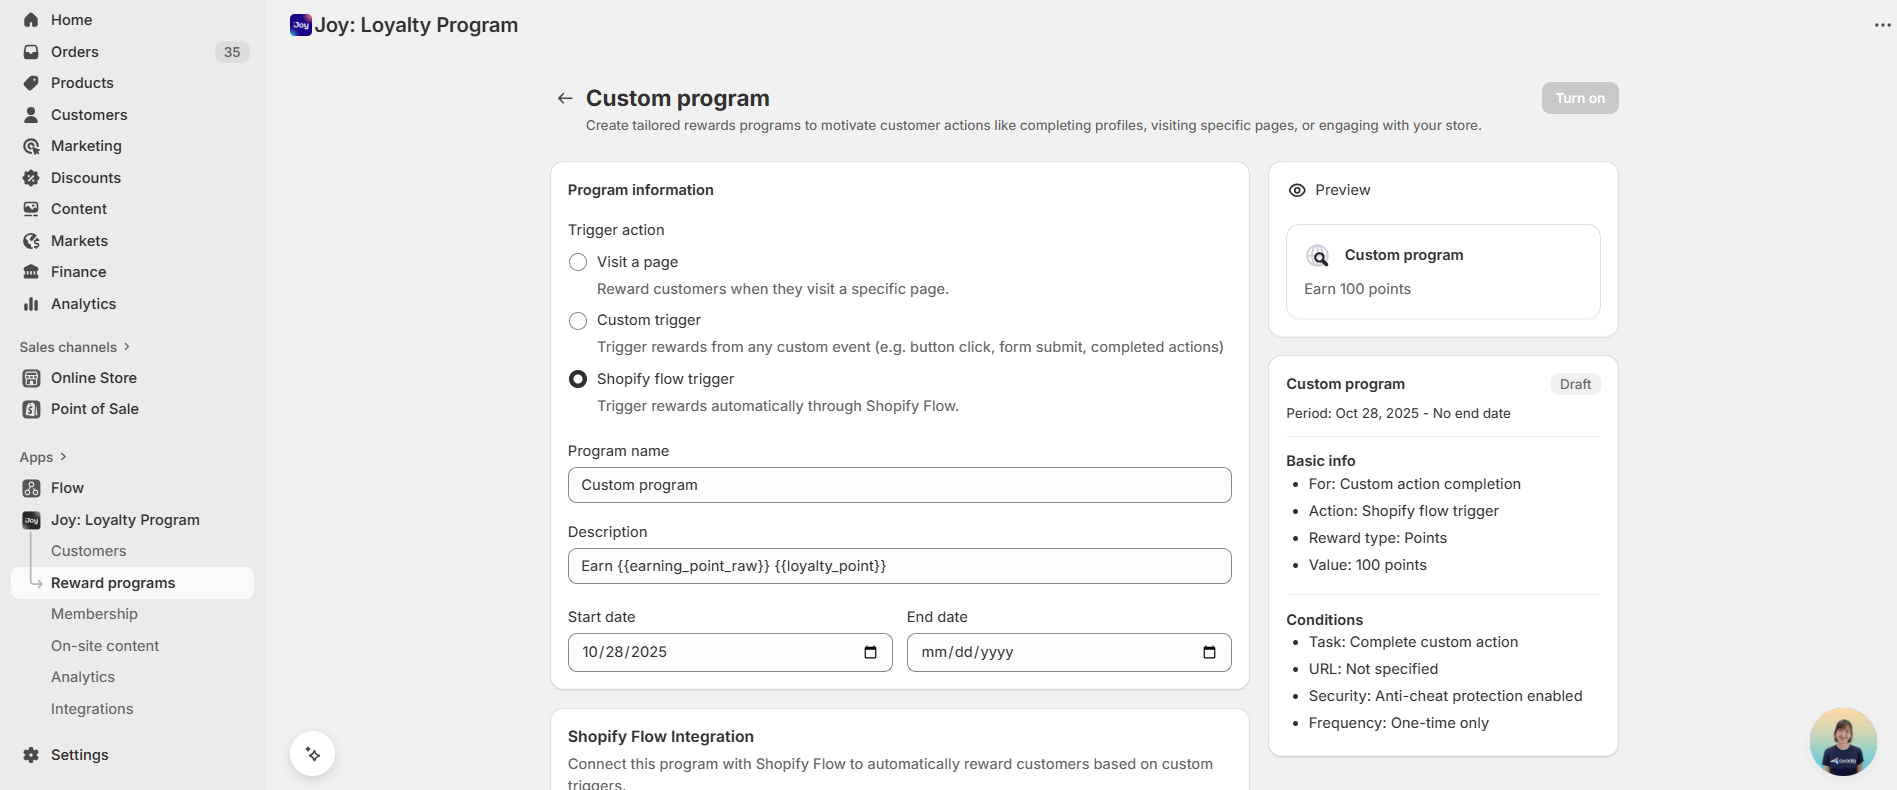Click the Customers person icon

[31, 115]
